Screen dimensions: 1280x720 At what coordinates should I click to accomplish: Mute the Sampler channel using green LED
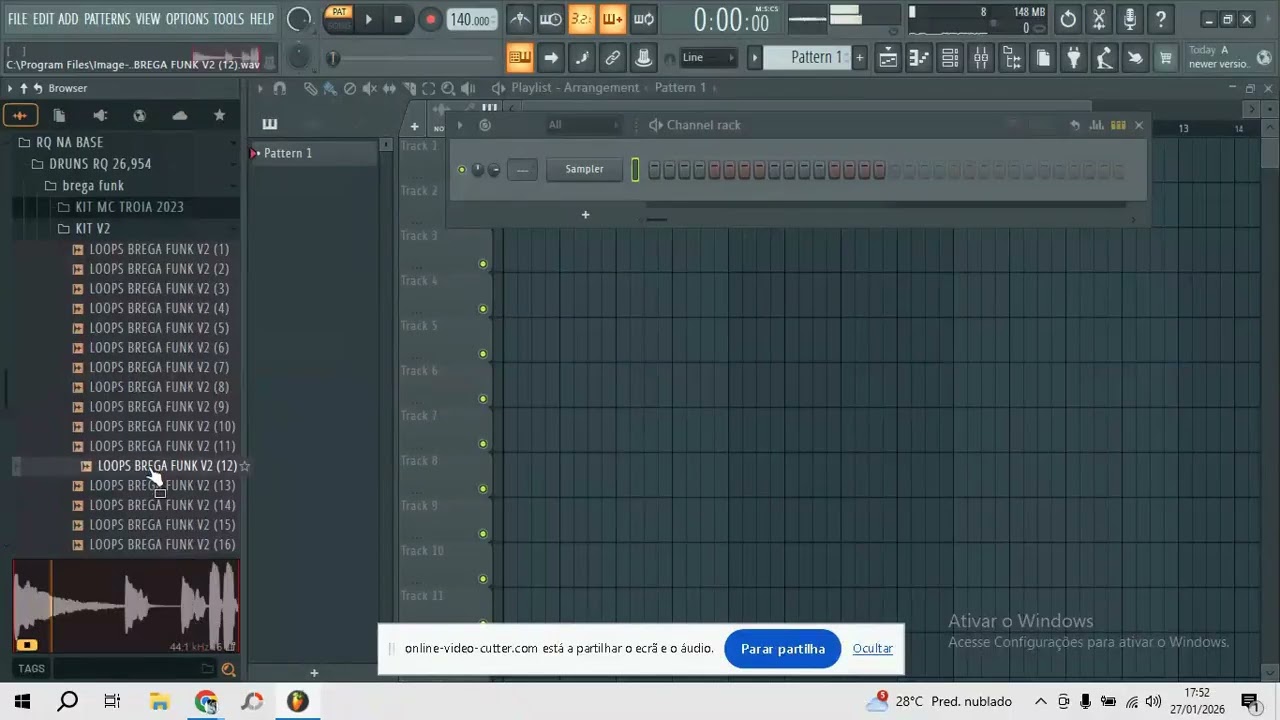tap(462, 170)
